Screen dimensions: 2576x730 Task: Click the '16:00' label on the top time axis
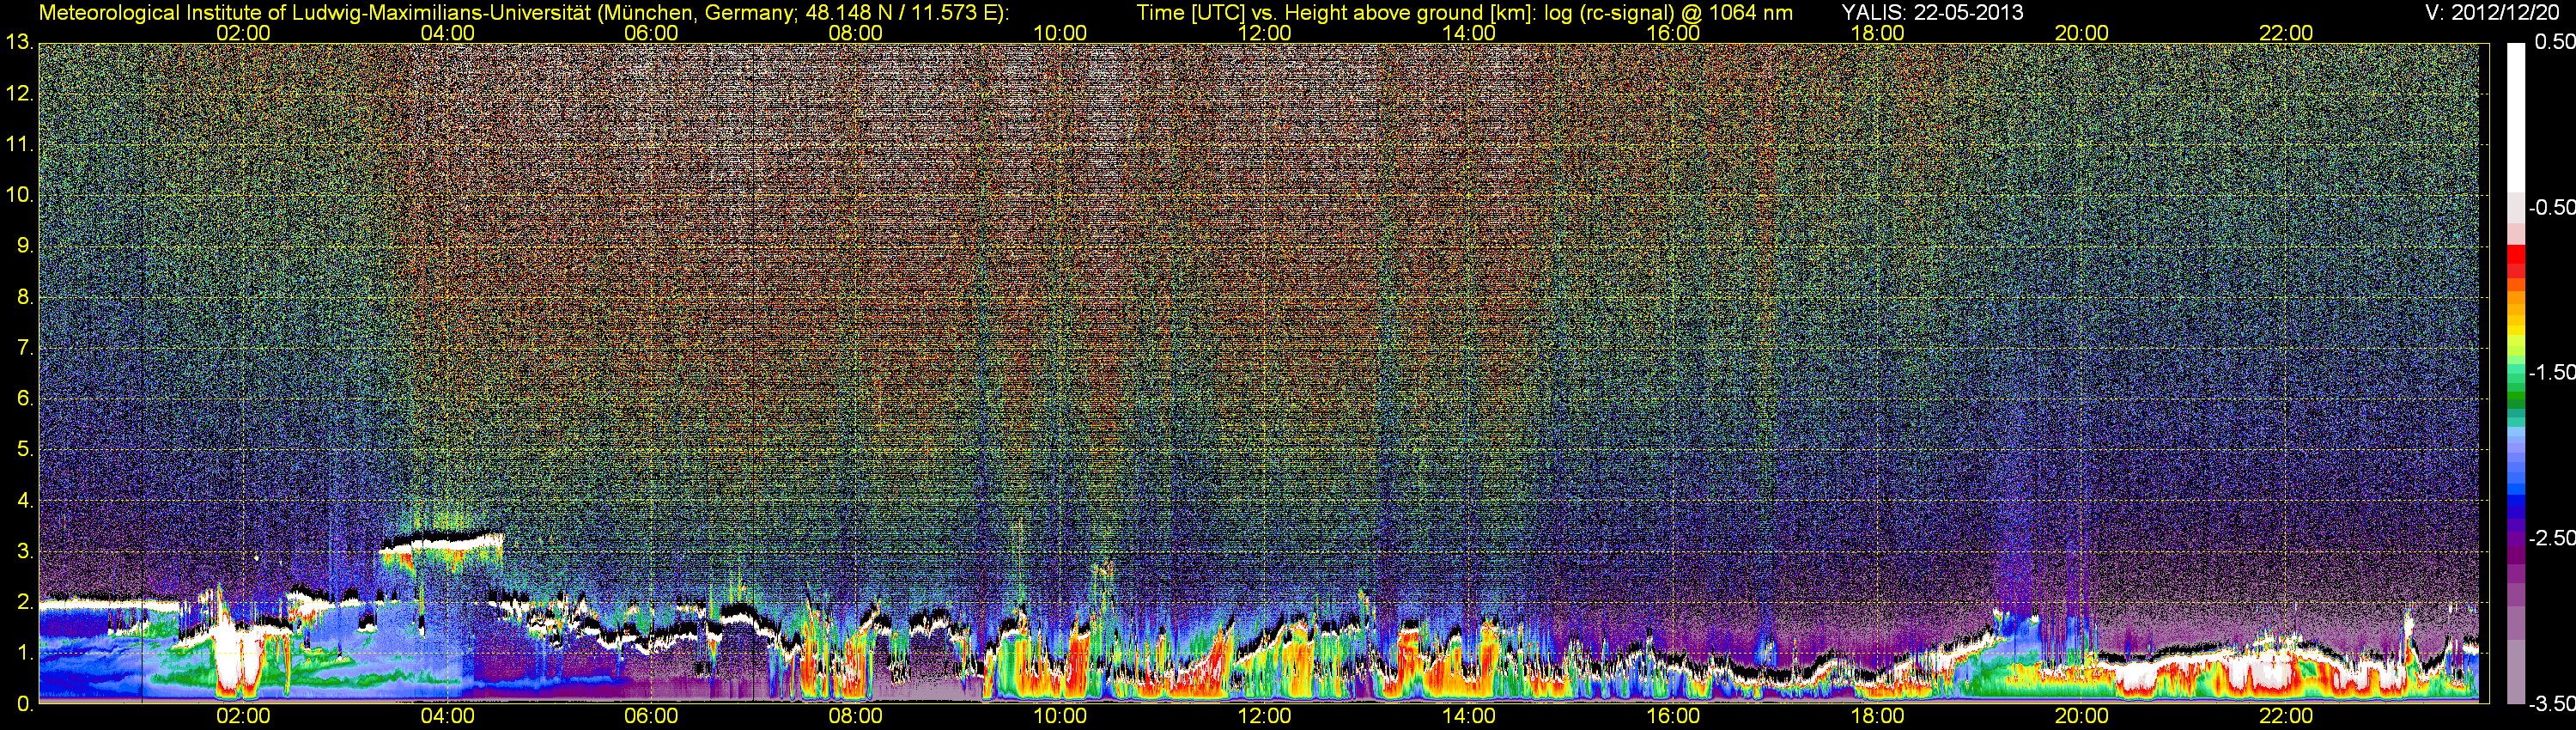click(1673, 33)
